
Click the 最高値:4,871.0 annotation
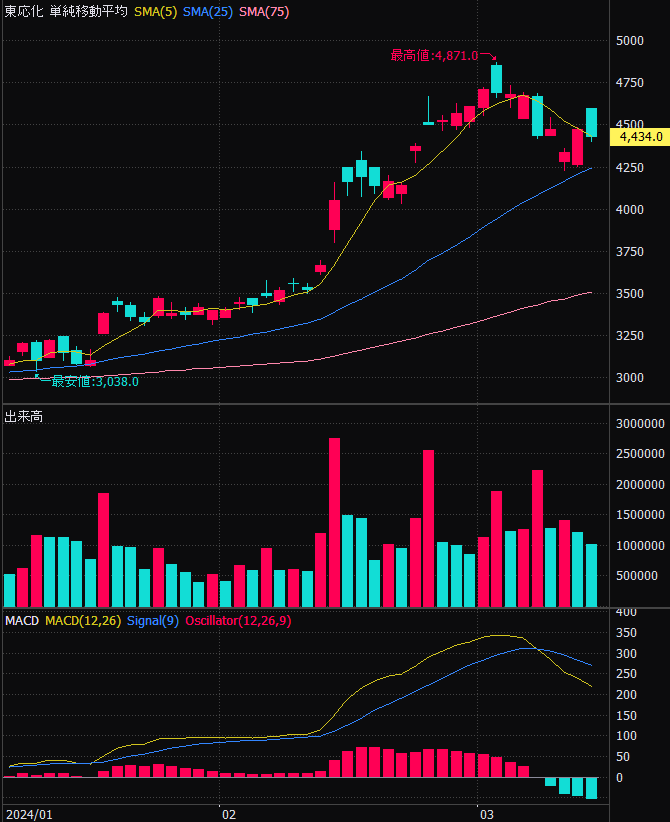point(434,55)
